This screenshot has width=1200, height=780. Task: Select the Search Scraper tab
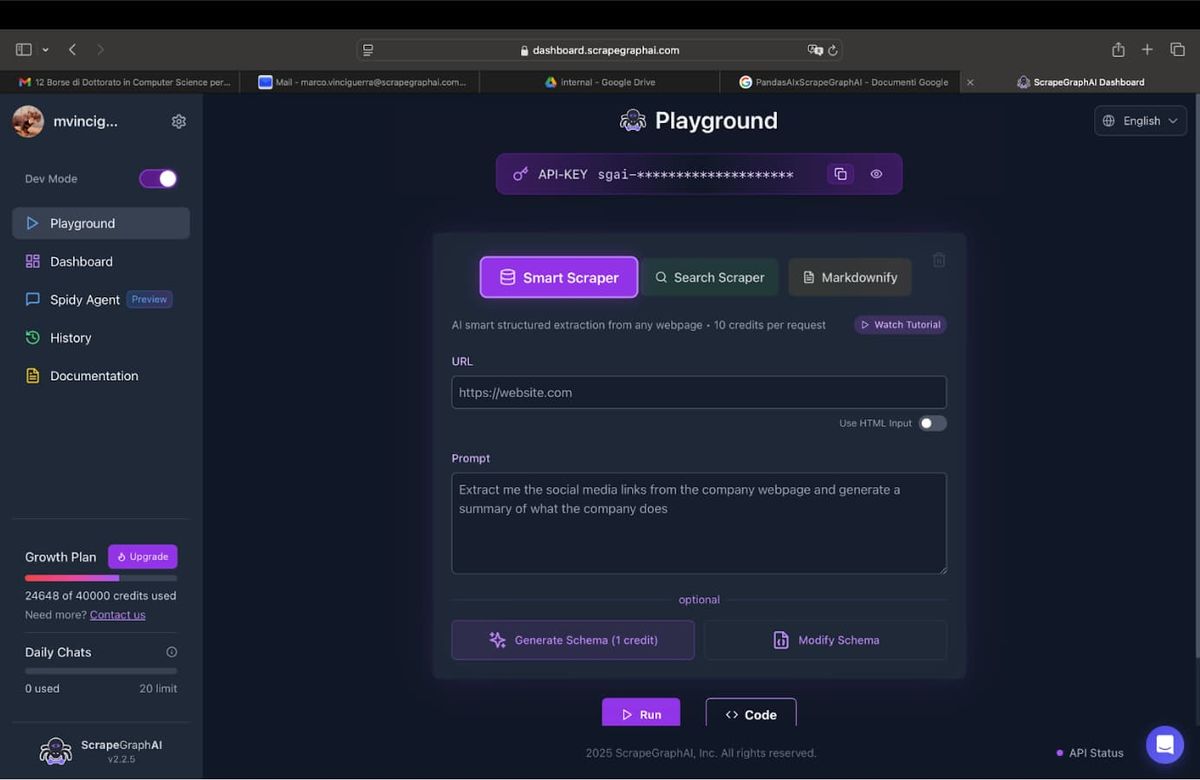(709, 277)
